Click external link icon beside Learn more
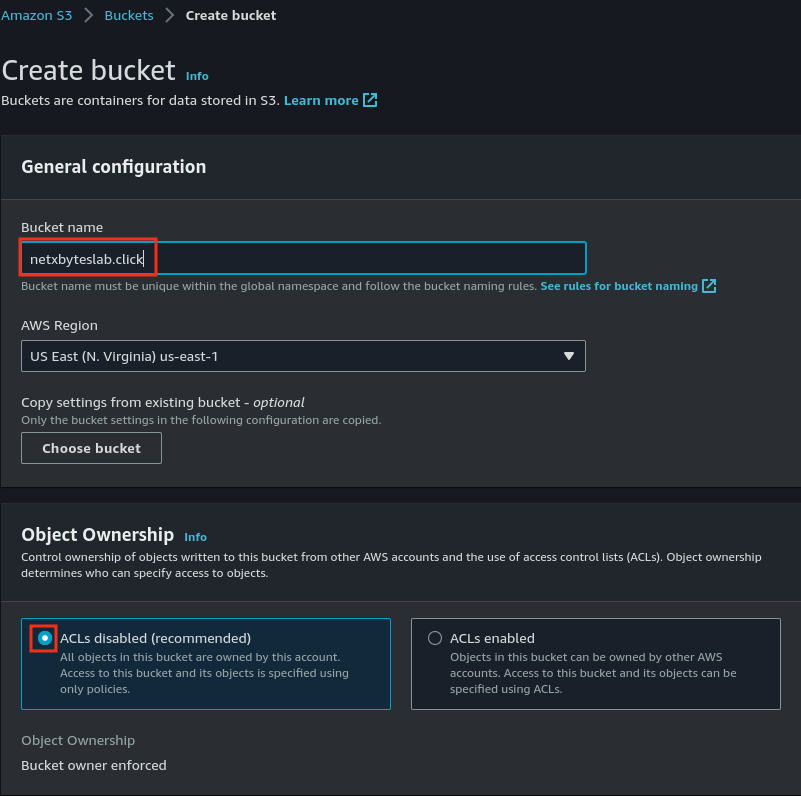The image size is (801, 796). 370,100
